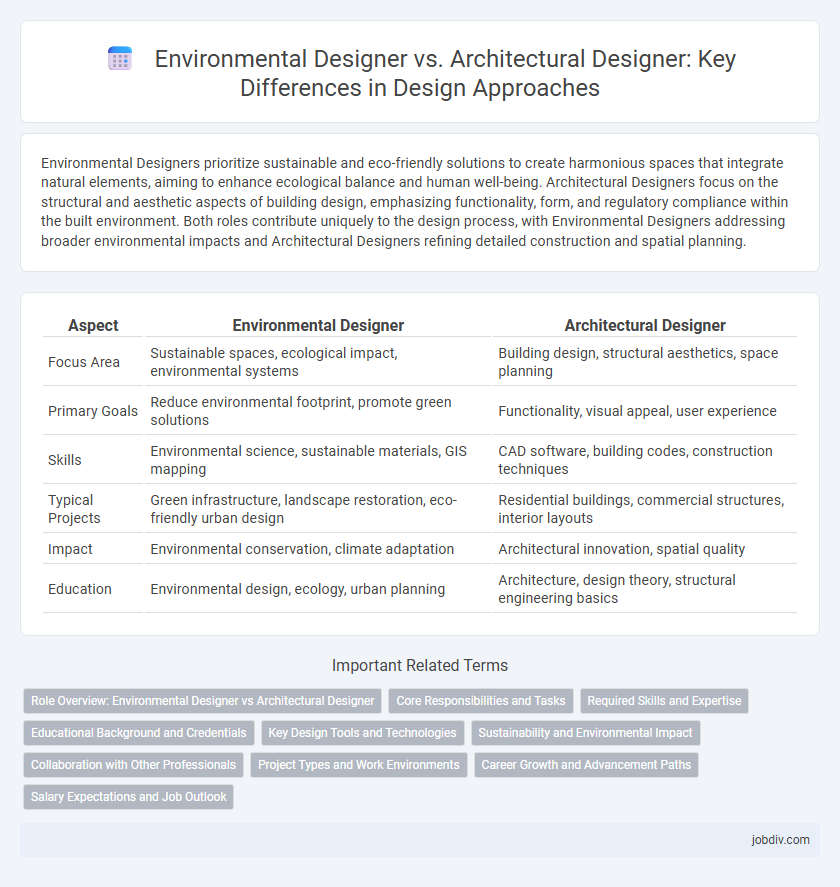This screenshot has width=840, height=887.
Task: Click cell 'Environmental design, ecology, urban planning'
Action: point(318,589)
